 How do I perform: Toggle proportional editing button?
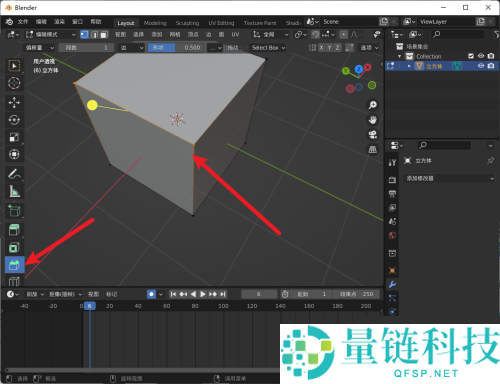pyautogui.click(x=344, y=34)
